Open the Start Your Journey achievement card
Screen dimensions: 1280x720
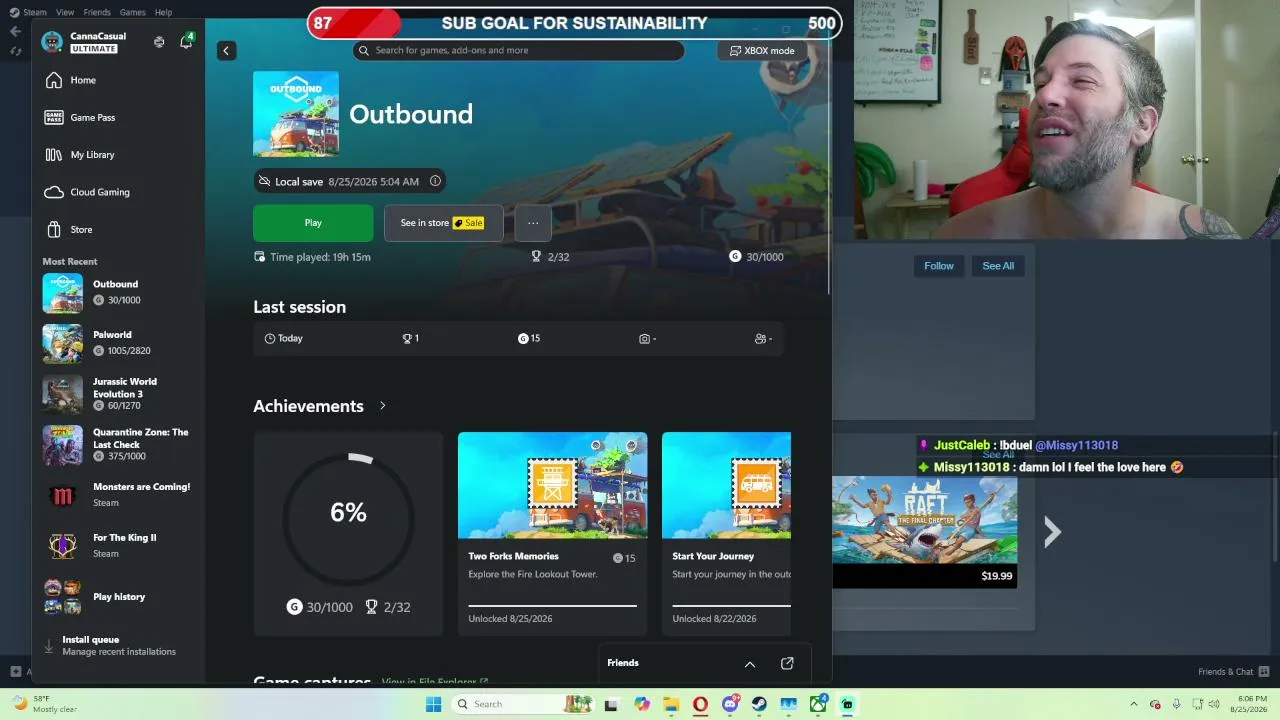coord(726,534)
